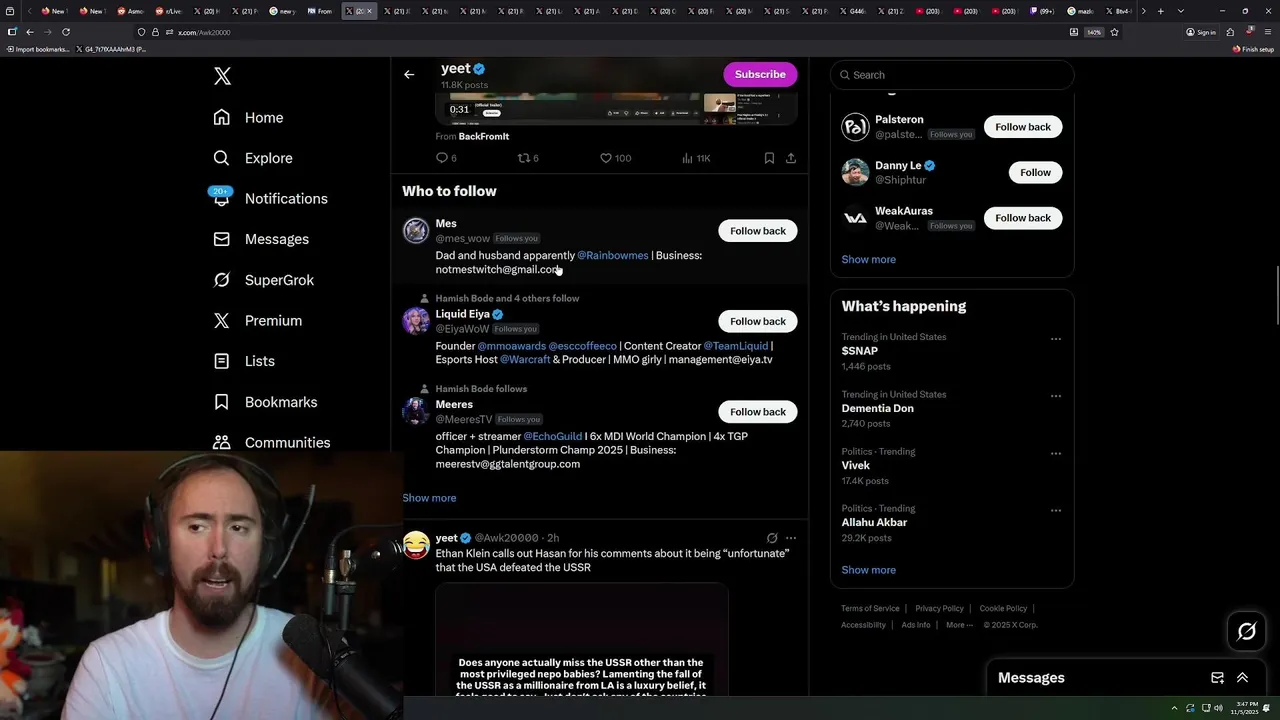The height and width of the screenshot is (720, 1280).
Task: Open a new browser tab
Action: [x=1160, y=11]
